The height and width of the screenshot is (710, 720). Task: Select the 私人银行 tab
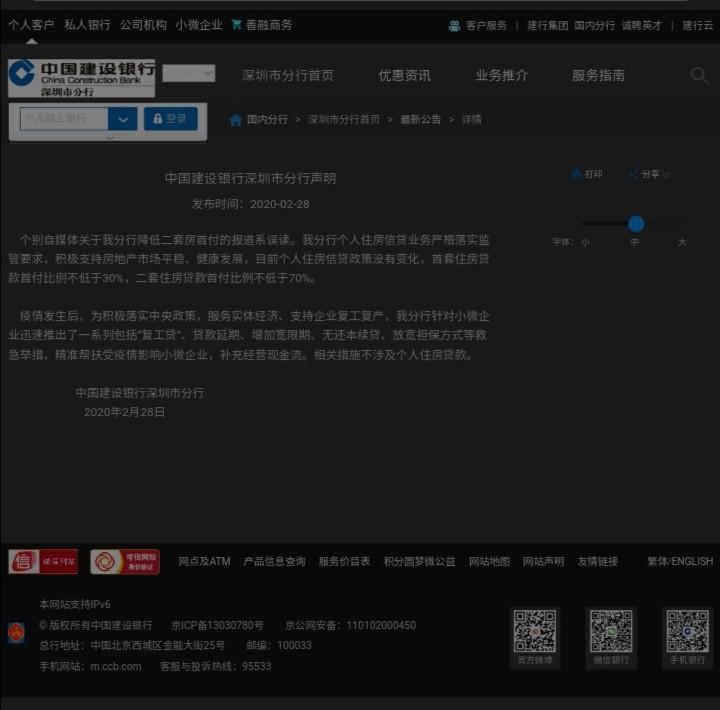coord(87,25)
